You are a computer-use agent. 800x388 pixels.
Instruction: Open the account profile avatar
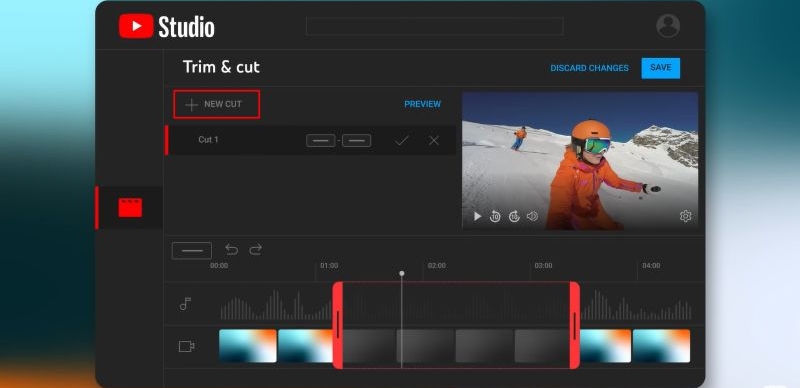[x=668, y=26]
